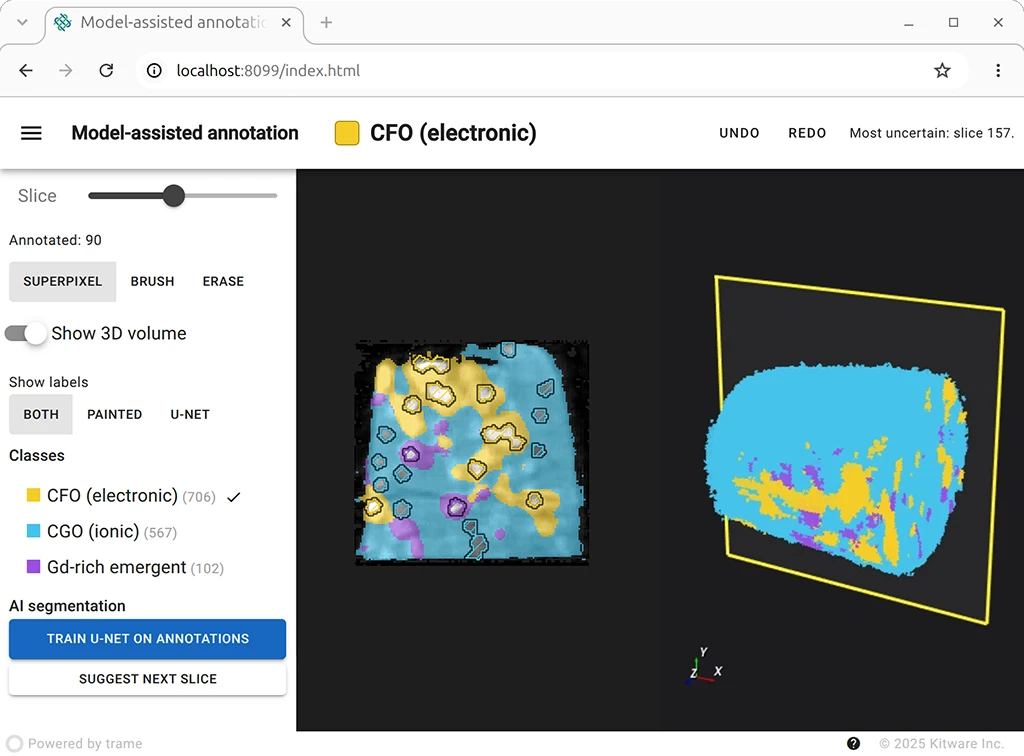
Task: Click the 'Classes' heading
Action: click(37, 456)
